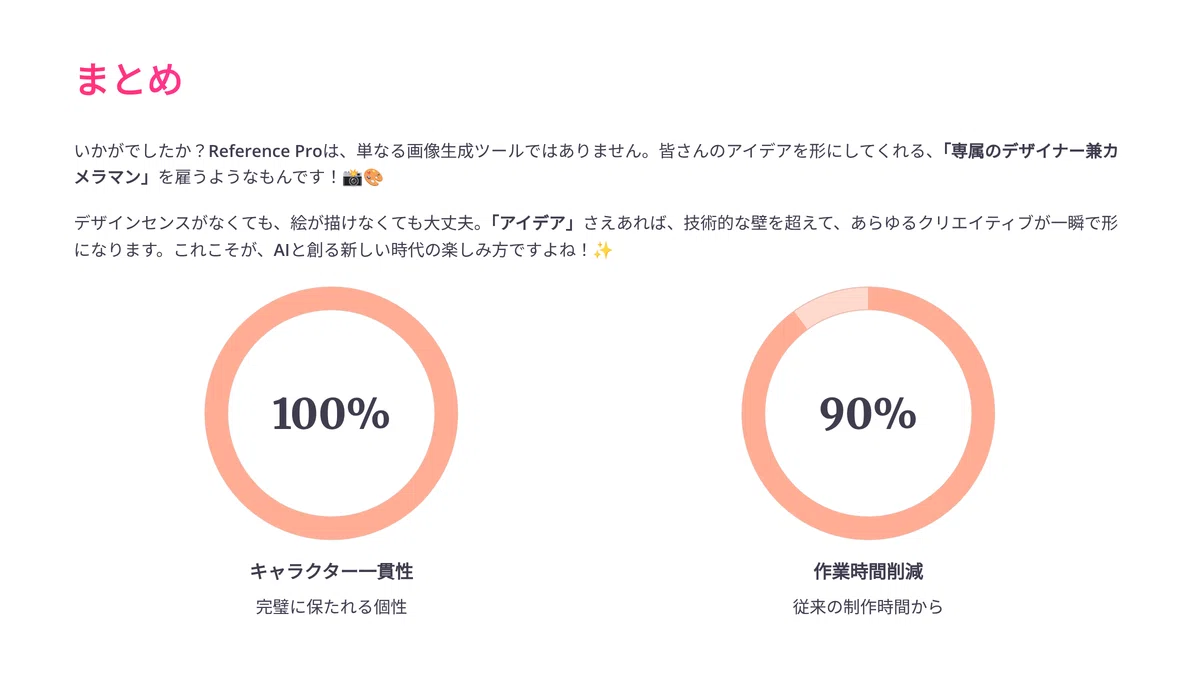Click the キャラクター一貫性 label
Screen dimensions: 1200x679
coord(331,571)
